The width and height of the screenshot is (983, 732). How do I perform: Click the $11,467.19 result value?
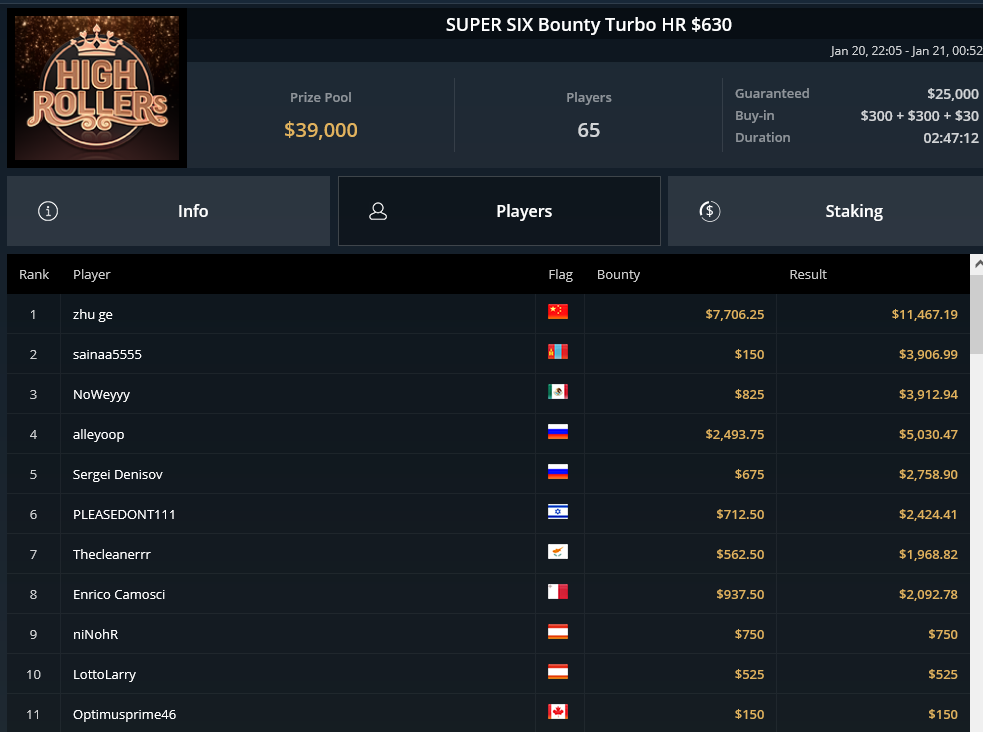tap(925, 315)
